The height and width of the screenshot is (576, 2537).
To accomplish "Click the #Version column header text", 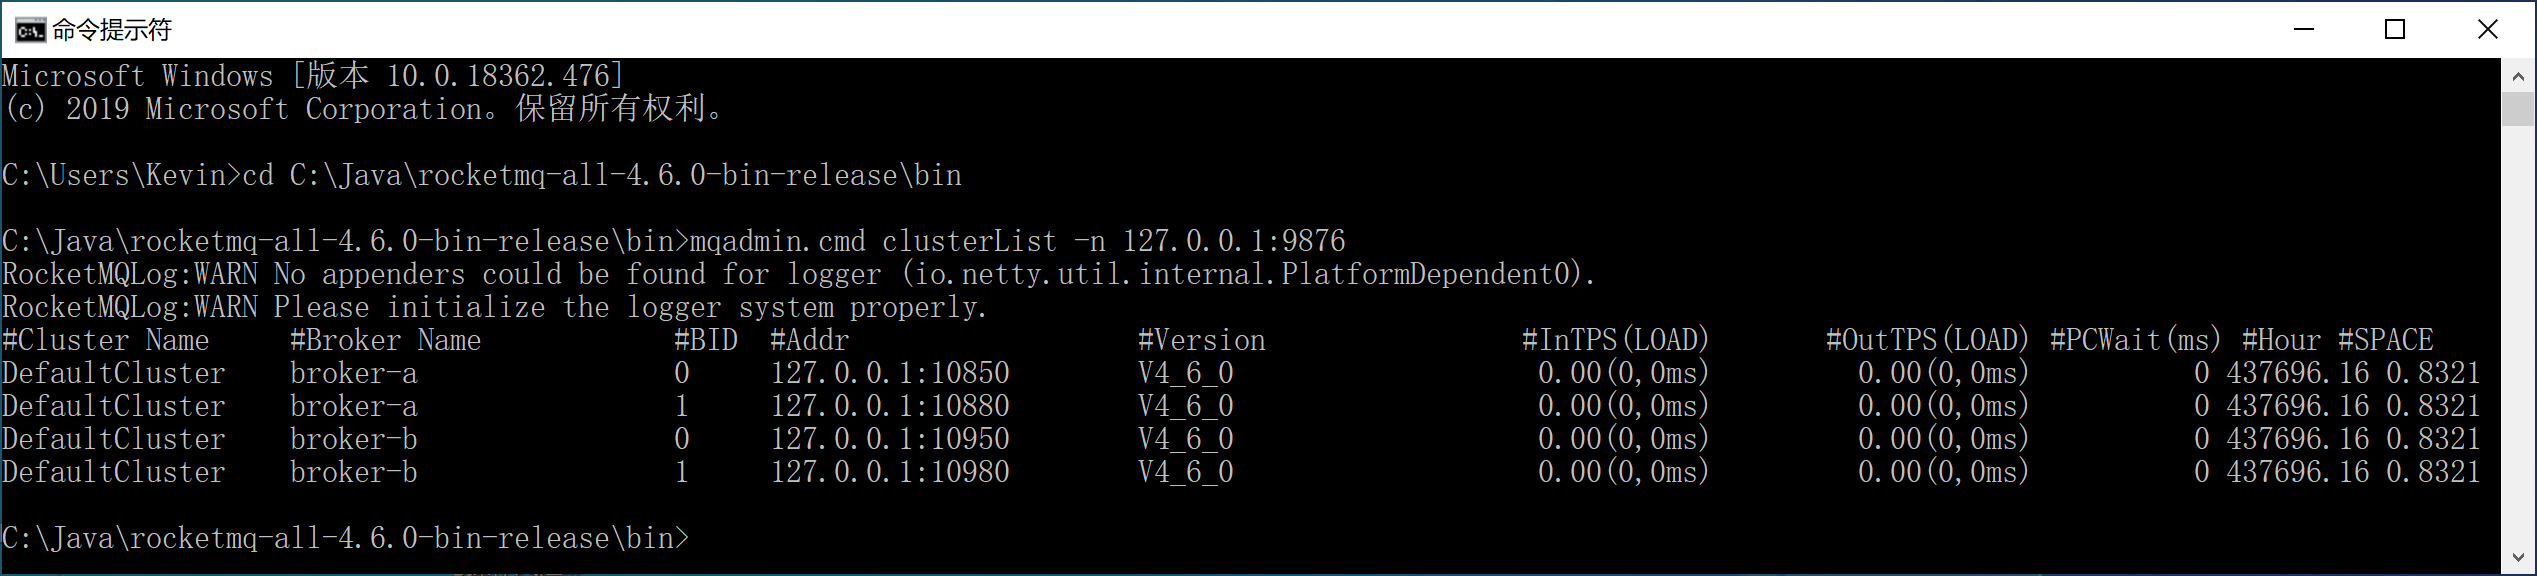I will [1202, 340].
